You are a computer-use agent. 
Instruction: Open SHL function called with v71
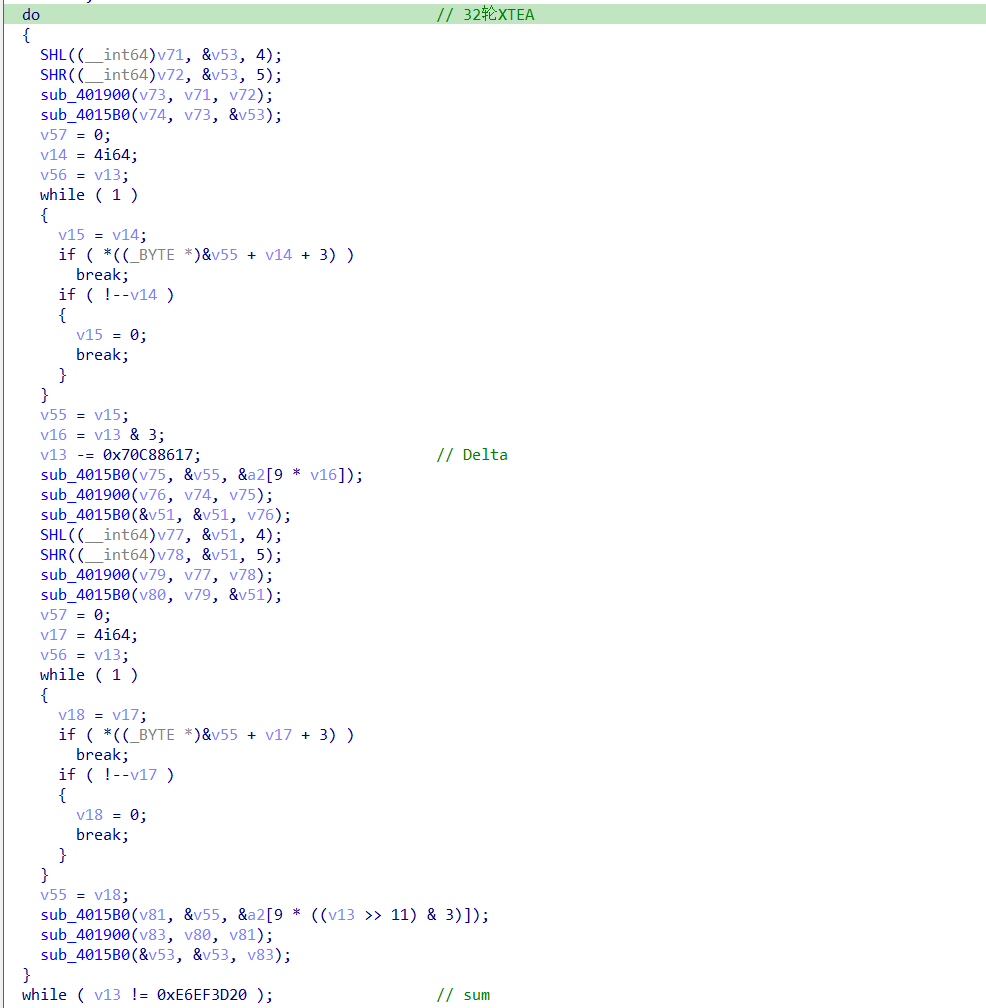pos(53,55)
